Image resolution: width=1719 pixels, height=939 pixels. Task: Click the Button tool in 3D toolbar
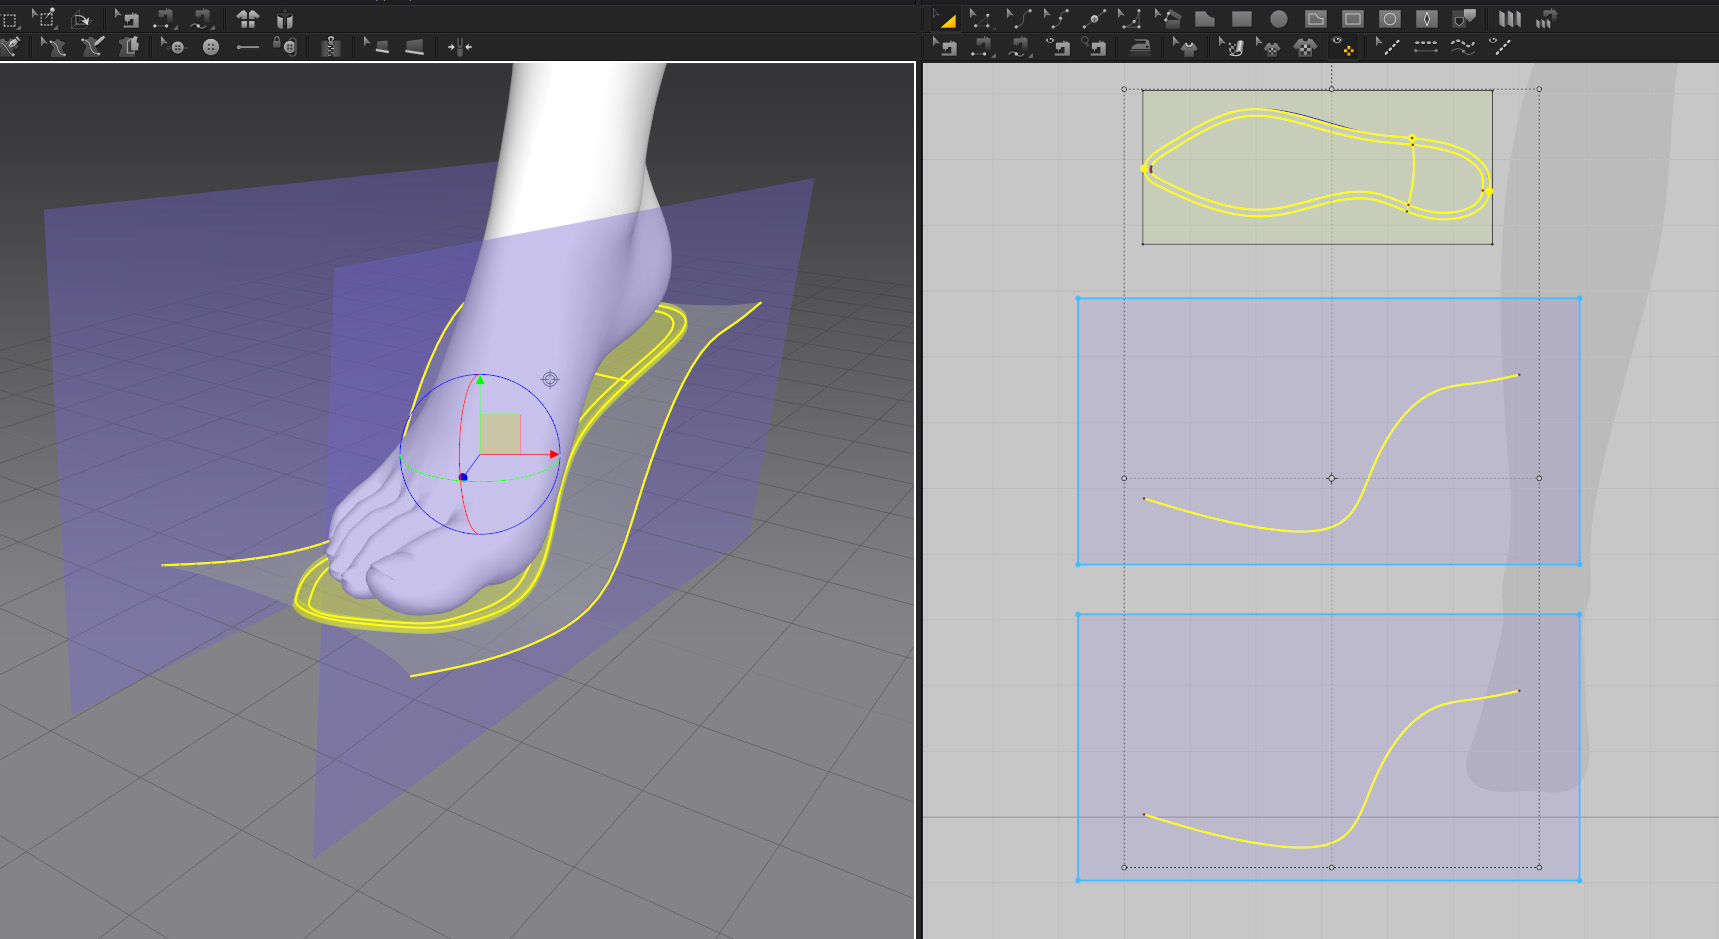[x=211, y=47]
